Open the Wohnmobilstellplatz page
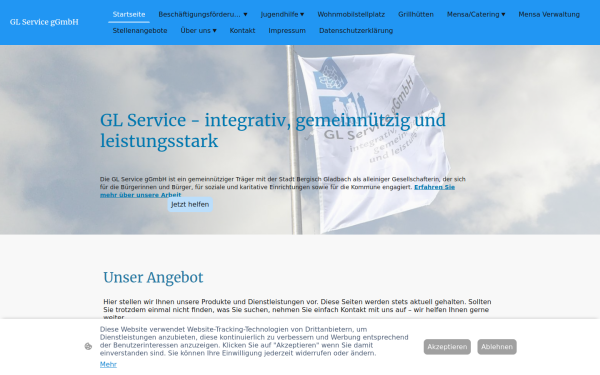 click(351, 15)
